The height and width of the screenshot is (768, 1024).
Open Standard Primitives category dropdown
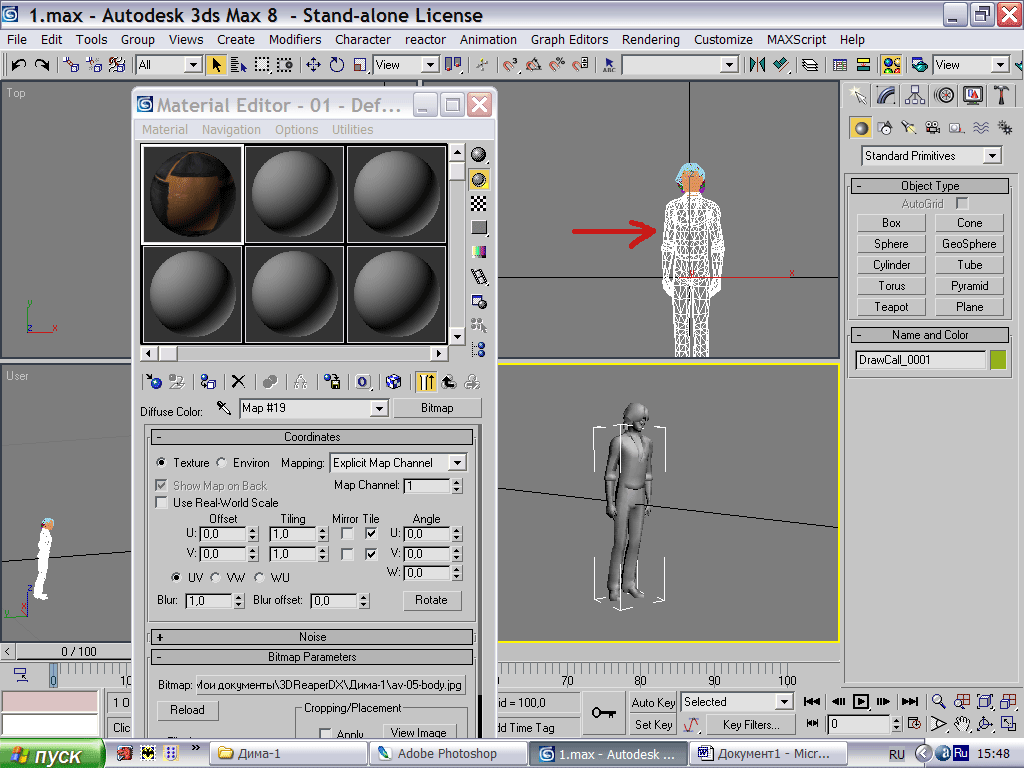[993, 156]
